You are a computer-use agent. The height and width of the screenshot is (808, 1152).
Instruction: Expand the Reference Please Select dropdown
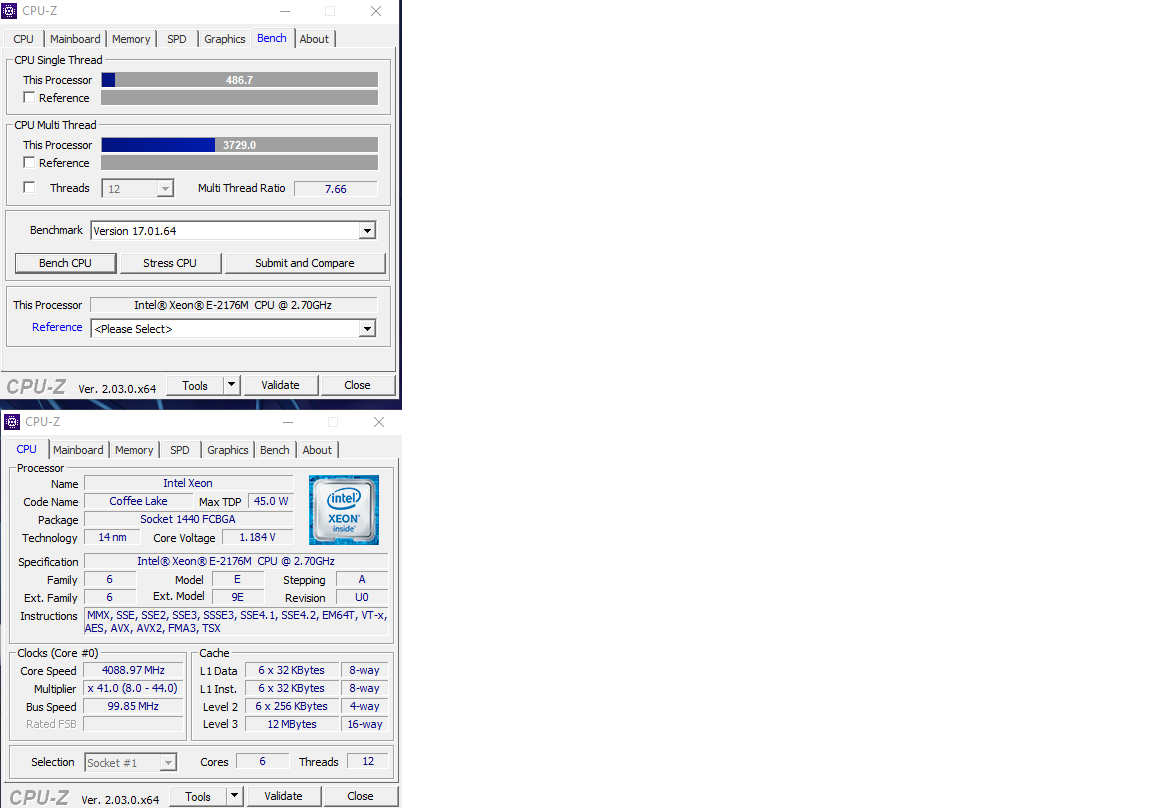[233, 328]
